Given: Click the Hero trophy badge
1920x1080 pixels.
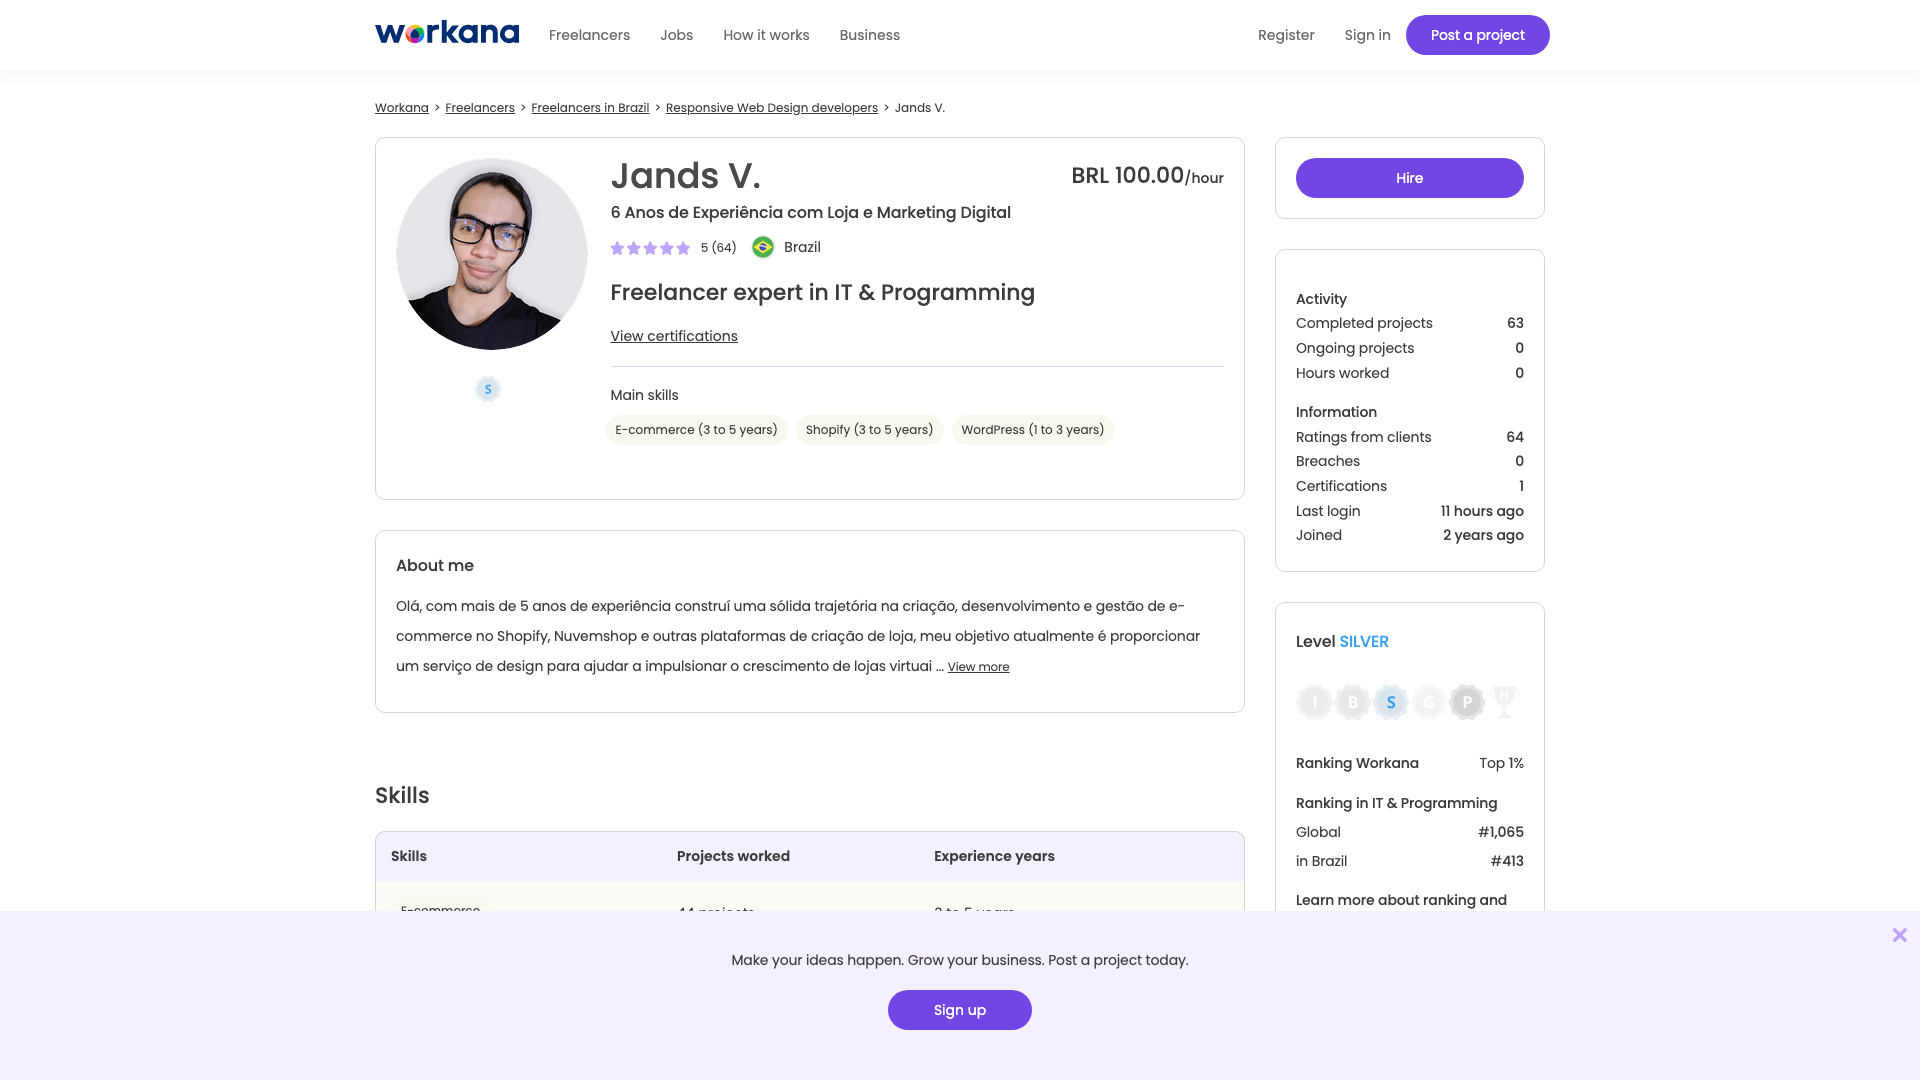Looking at the screenshot, I should tap(1504, 701).
